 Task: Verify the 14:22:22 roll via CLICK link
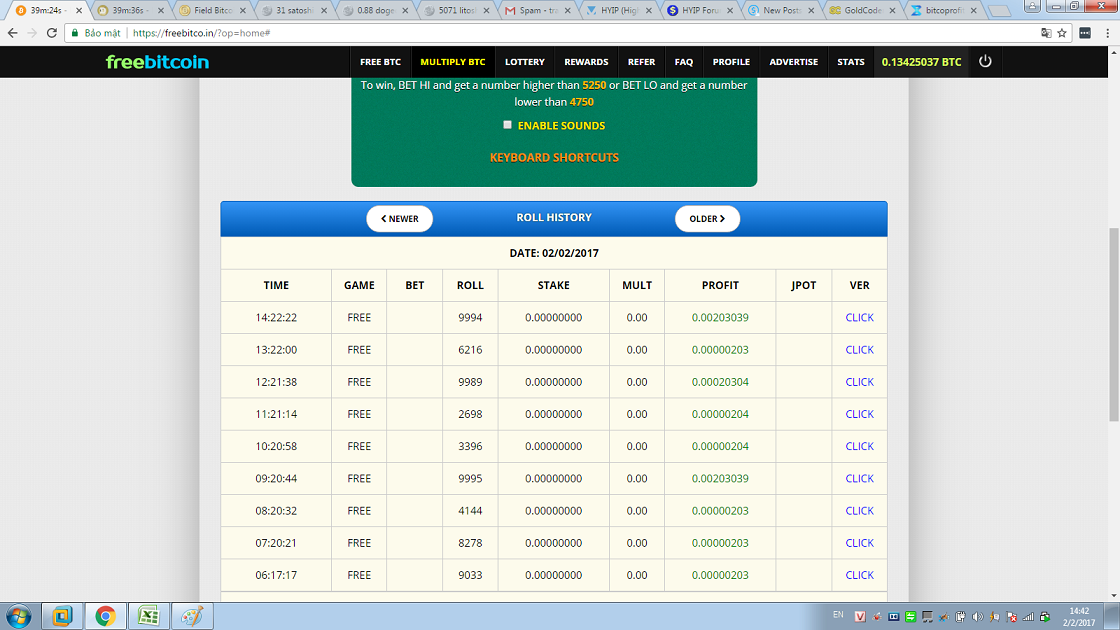coord(859,318)
